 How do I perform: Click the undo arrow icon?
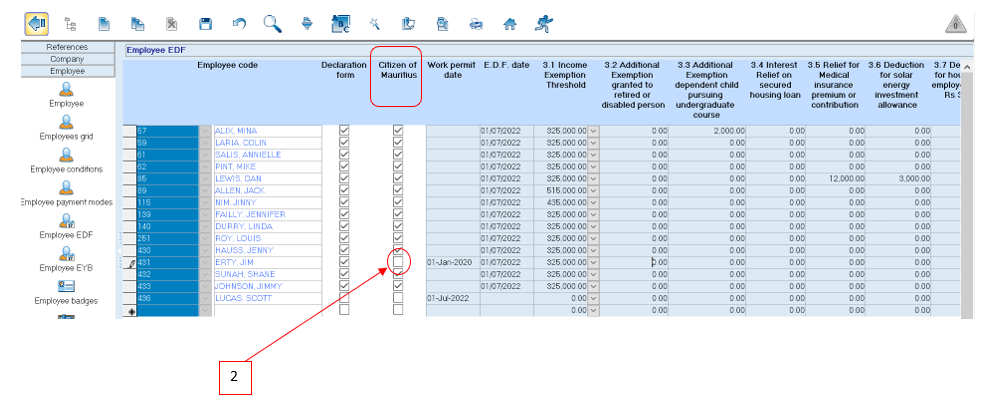click(239, 22)
